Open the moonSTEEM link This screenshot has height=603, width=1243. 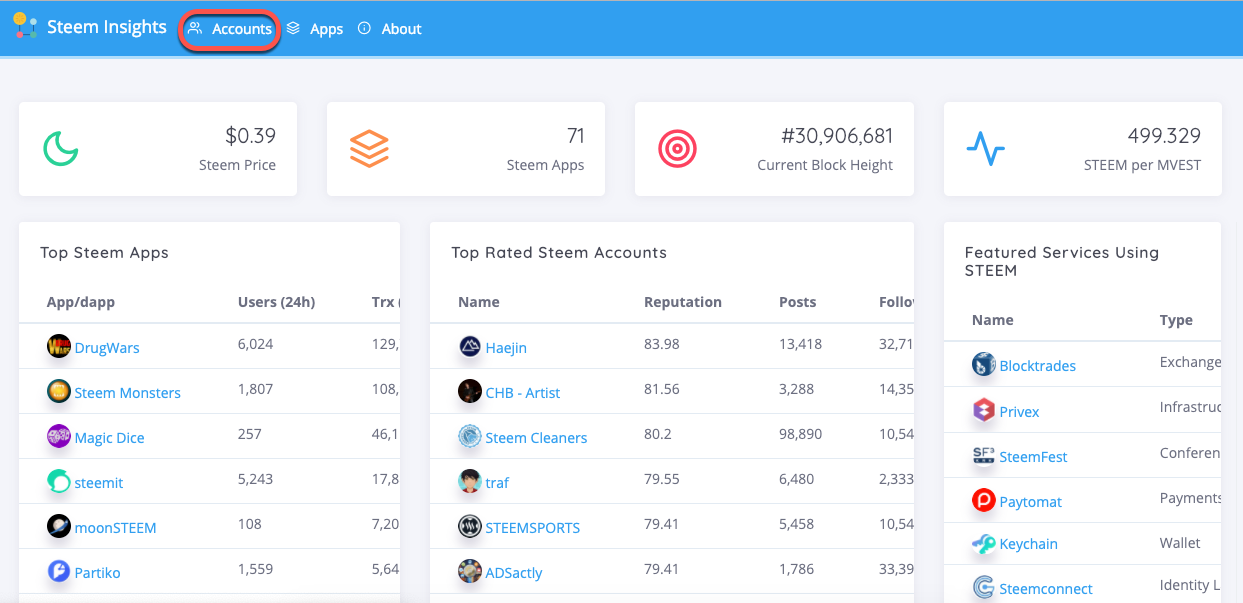click(116, 528)
